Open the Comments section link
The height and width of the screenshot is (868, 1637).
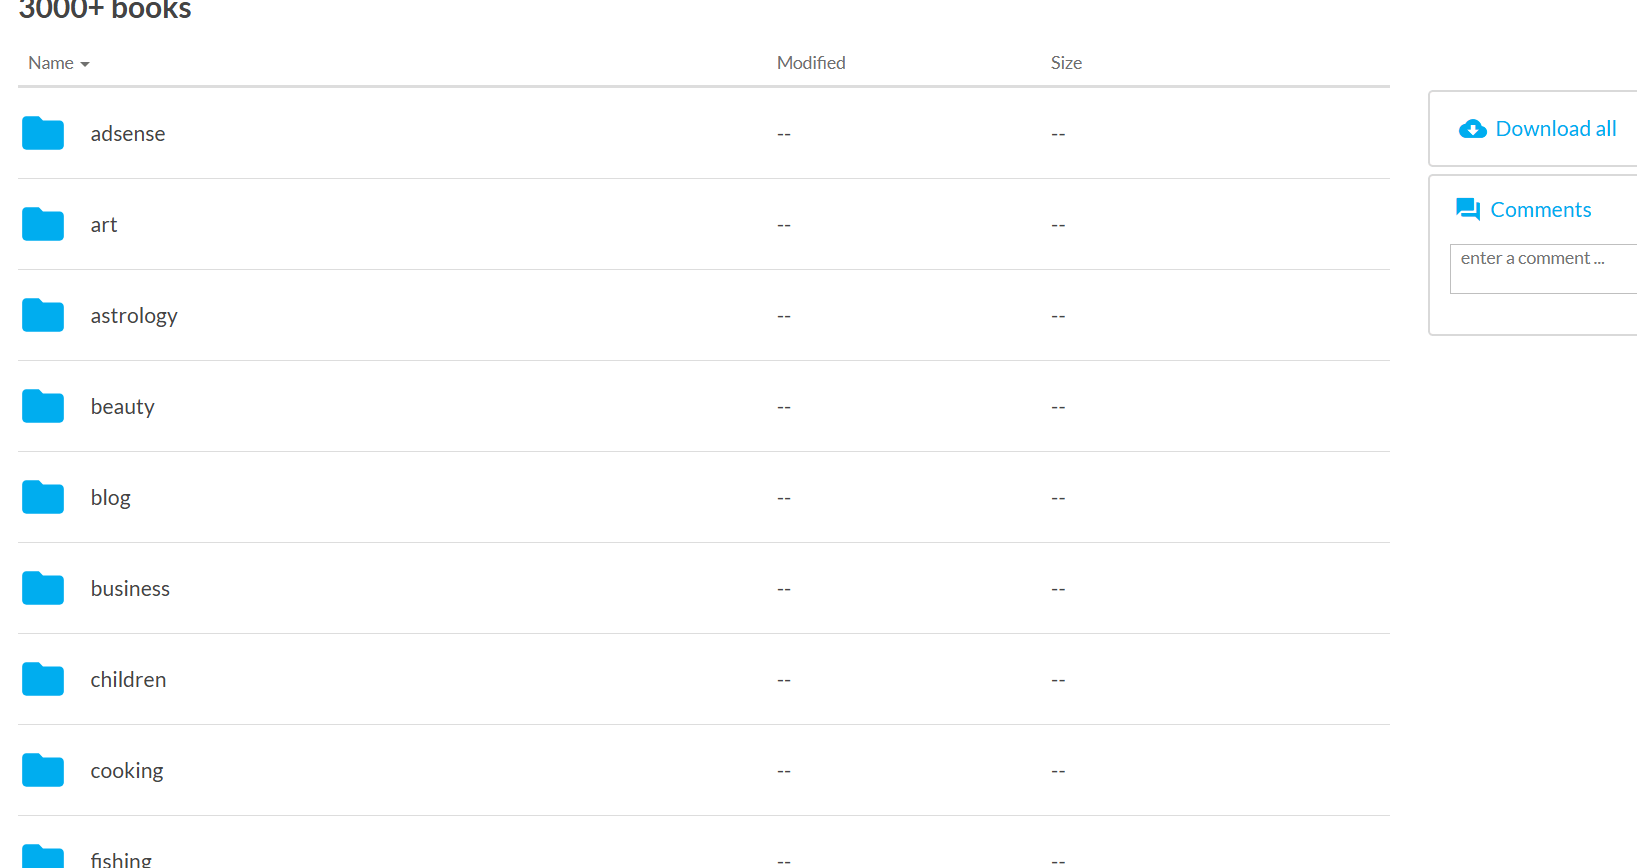(1540, 210)
